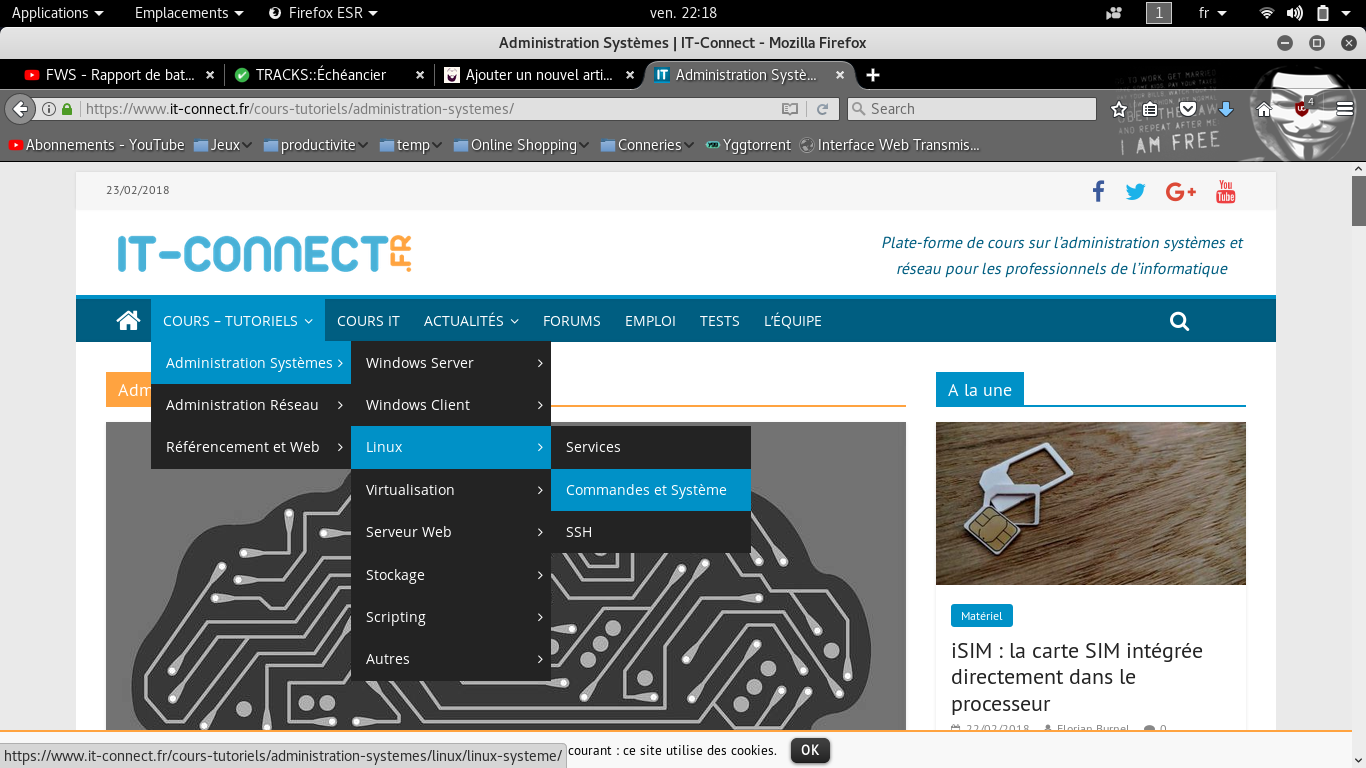The image size is (1366, 768).
Task: Show bookmarks list icon in toolbar
Action: tap(1151, 109)
